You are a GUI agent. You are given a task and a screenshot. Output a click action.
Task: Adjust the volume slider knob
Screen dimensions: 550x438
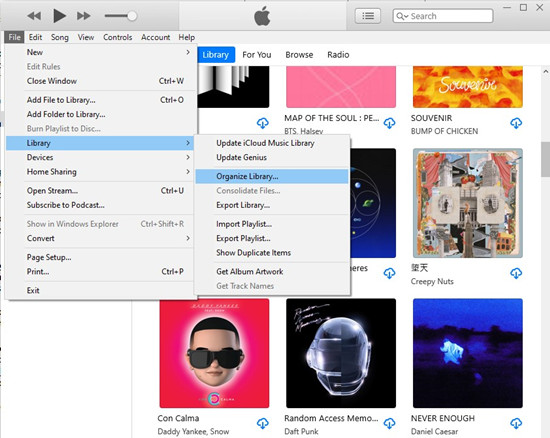(132, 16)
